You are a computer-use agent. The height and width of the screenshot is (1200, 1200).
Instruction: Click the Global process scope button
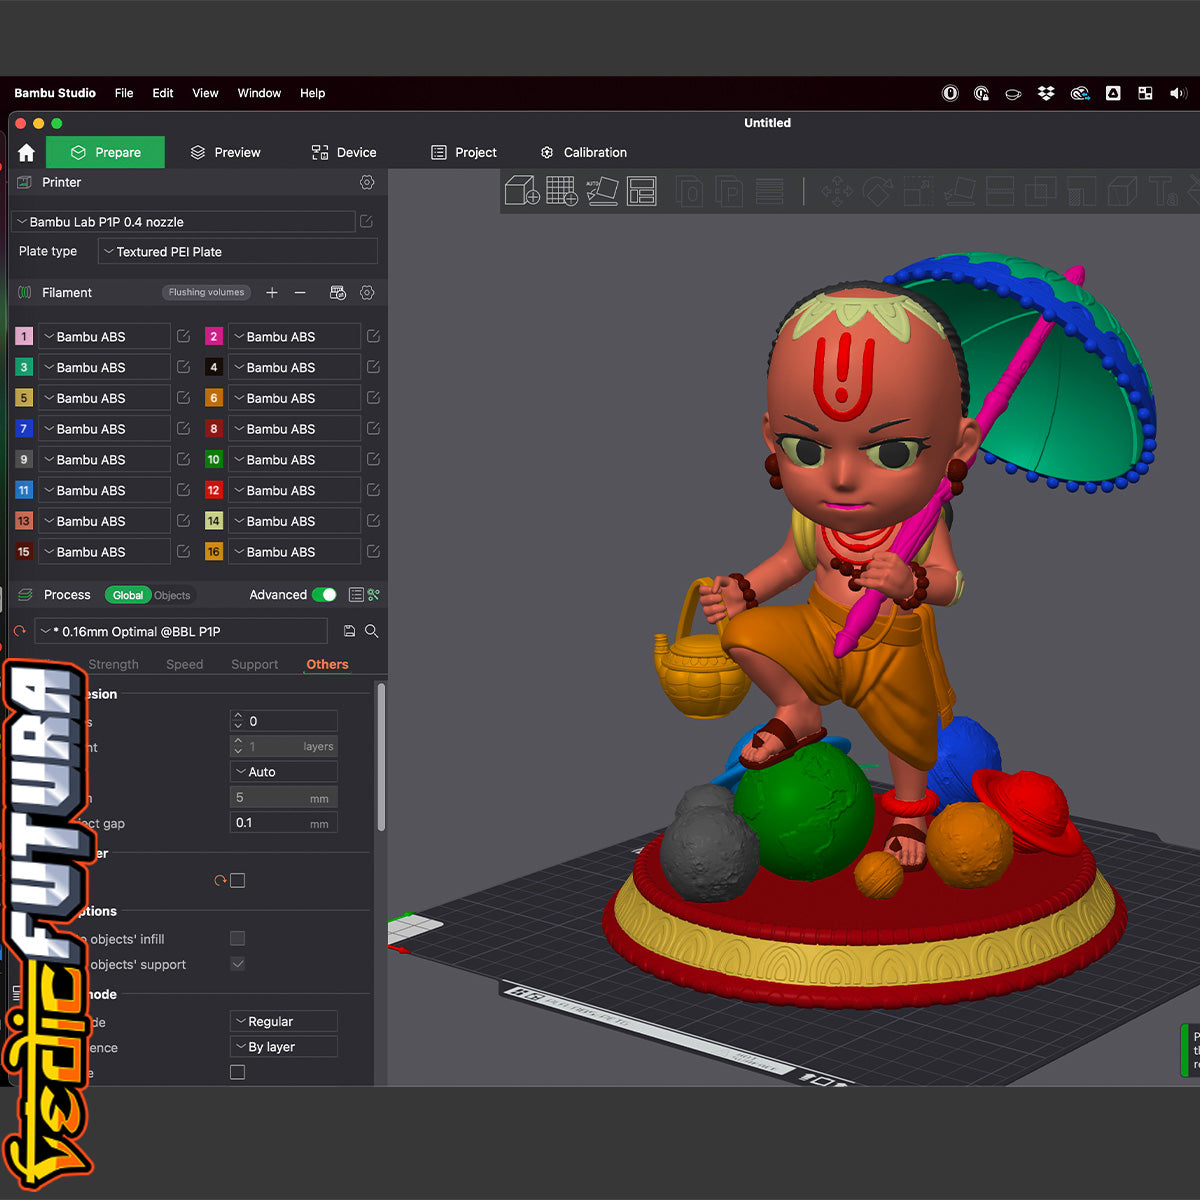pyautogui.click(x=127, y=594)
